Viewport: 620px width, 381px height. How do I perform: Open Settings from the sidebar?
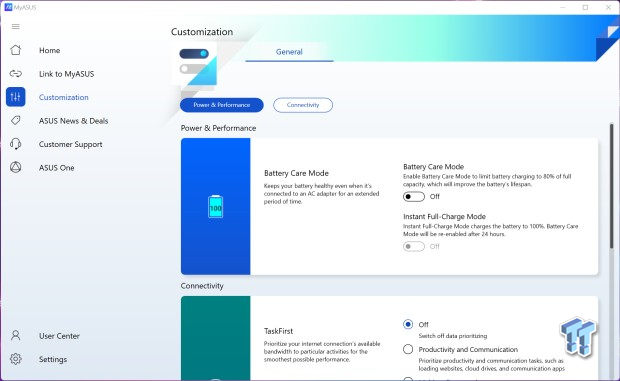53,359
